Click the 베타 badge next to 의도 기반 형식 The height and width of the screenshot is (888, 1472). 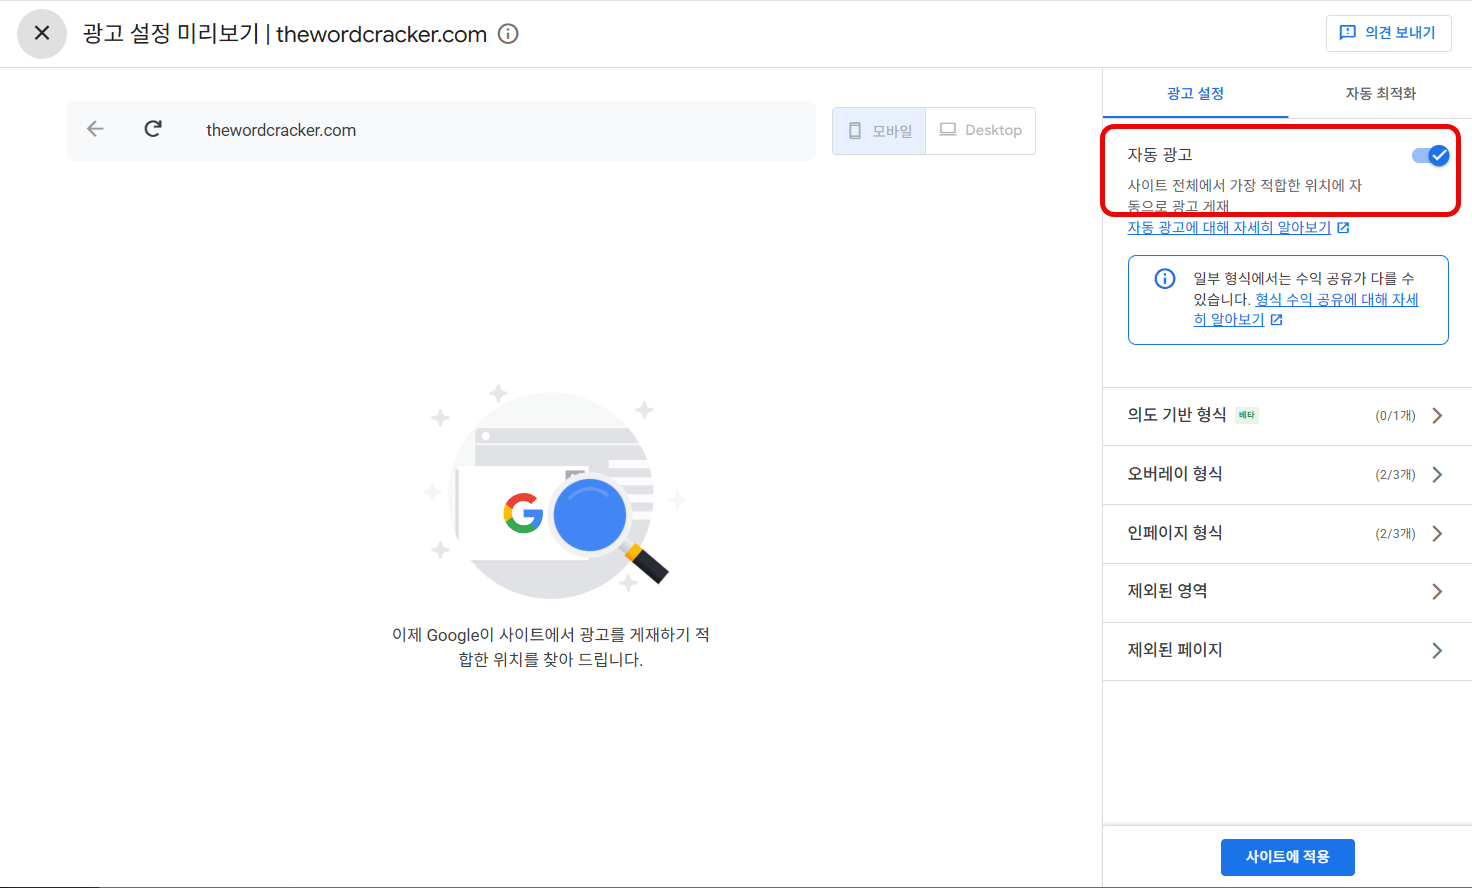coord(1247,415)
